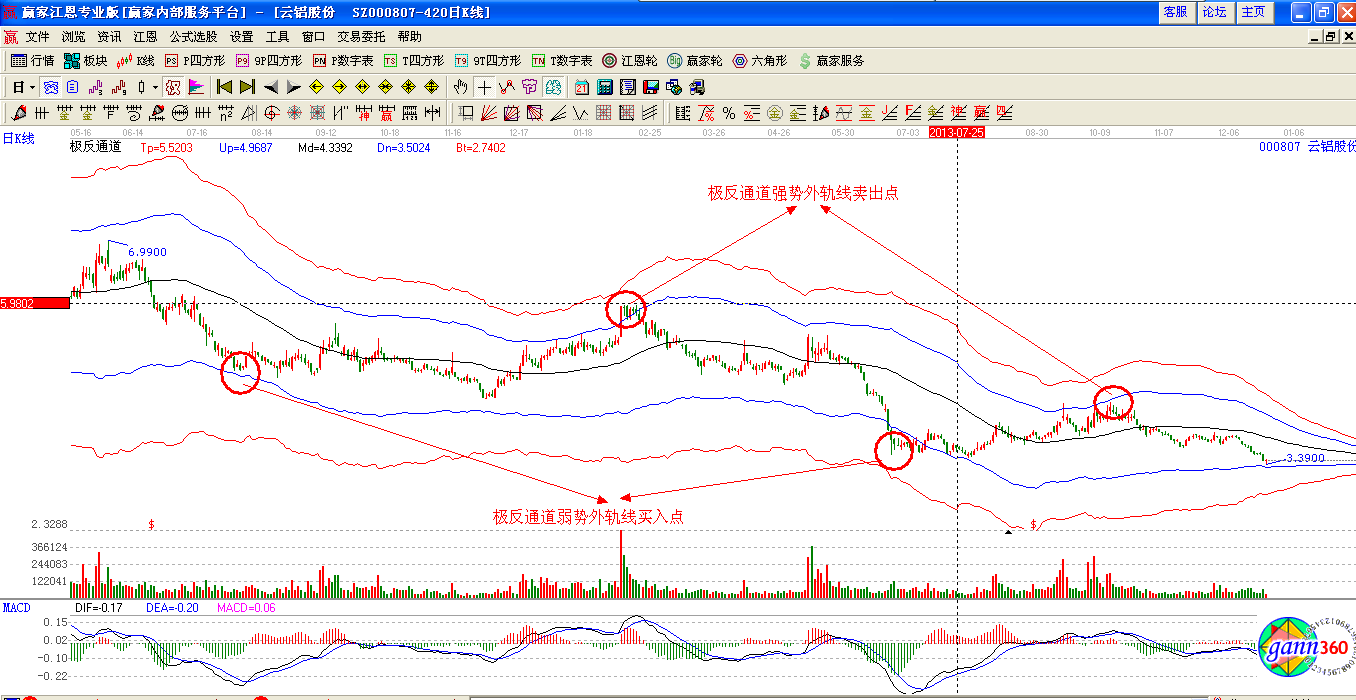1356x700 pixels.
Task: Open the 交易委托 menu
Action: (361, 36)
